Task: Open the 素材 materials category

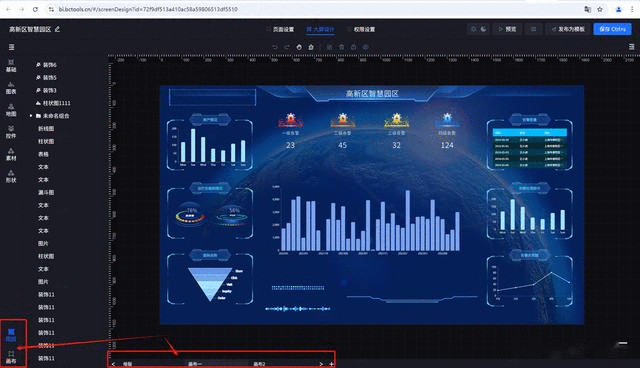Action: click(x=11, y=154)
